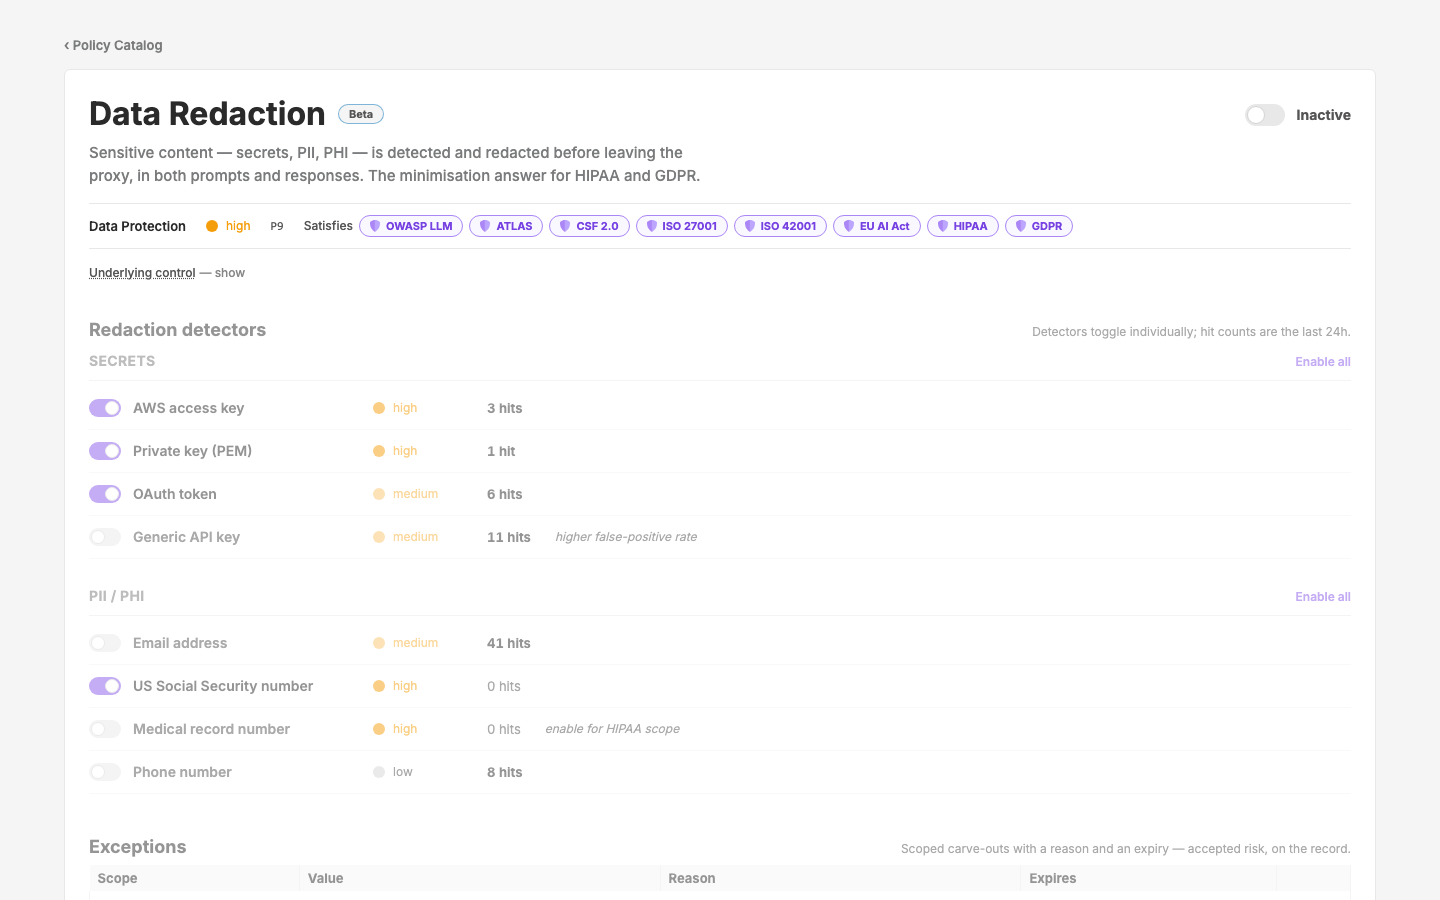The width and height of the screenshot is (1440, 900).
Task: Click Enable all for Secrets
Action: (1322, 362)
